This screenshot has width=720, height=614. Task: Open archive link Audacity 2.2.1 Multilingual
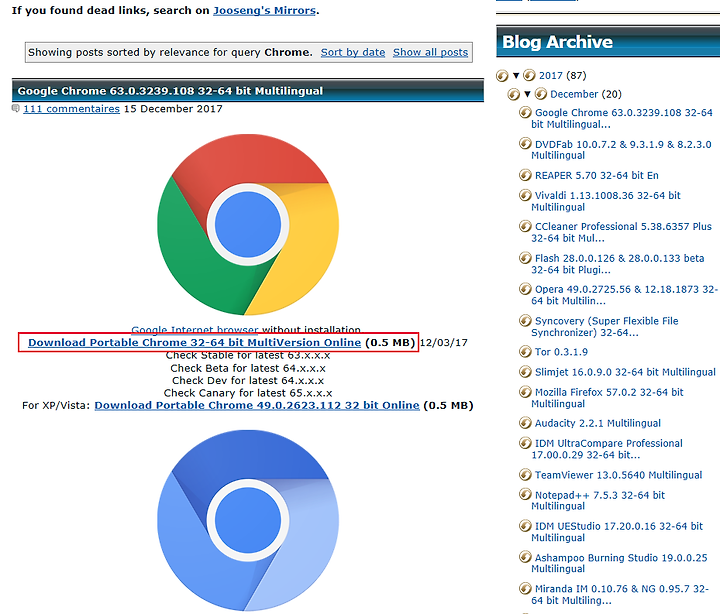coord(597,423)
